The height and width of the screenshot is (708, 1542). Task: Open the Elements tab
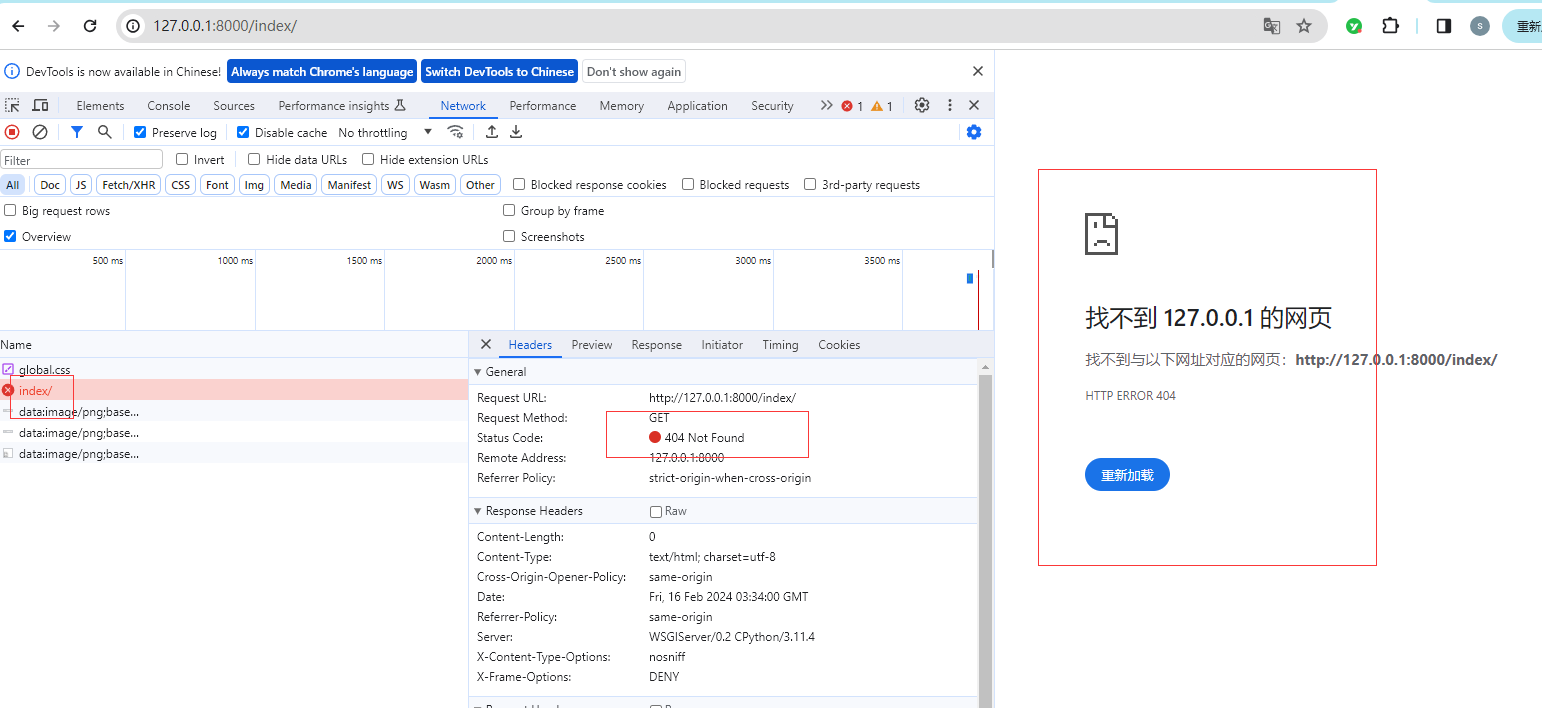pyautogui.click(x=100, y=105)
